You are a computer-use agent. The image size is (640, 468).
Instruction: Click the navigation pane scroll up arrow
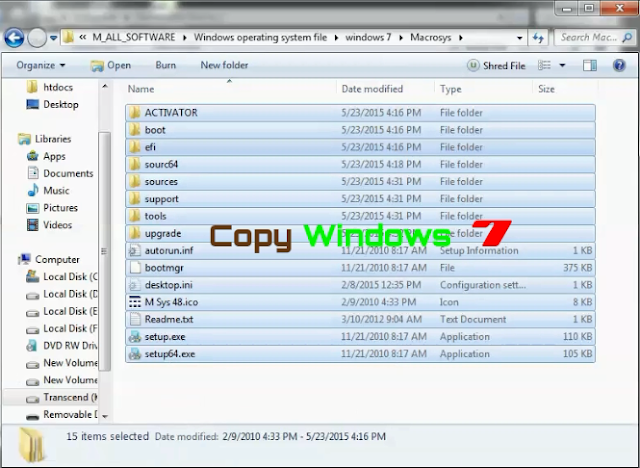tap(105, 87)
